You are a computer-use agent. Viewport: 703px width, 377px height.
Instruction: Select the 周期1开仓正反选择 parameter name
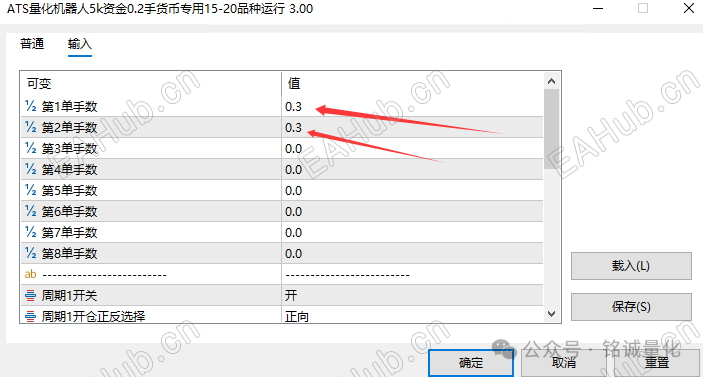pyautogui.click(x=93, y=316)
